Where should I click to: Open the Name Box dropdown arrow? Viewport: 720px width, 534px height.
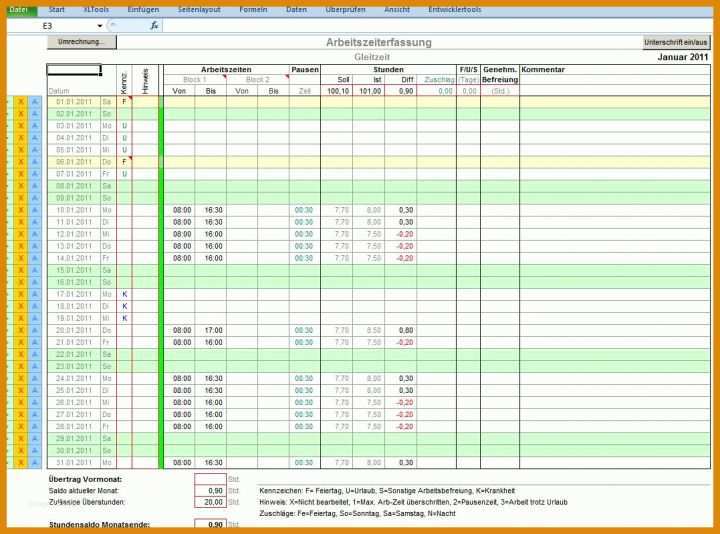click(100, 26)
